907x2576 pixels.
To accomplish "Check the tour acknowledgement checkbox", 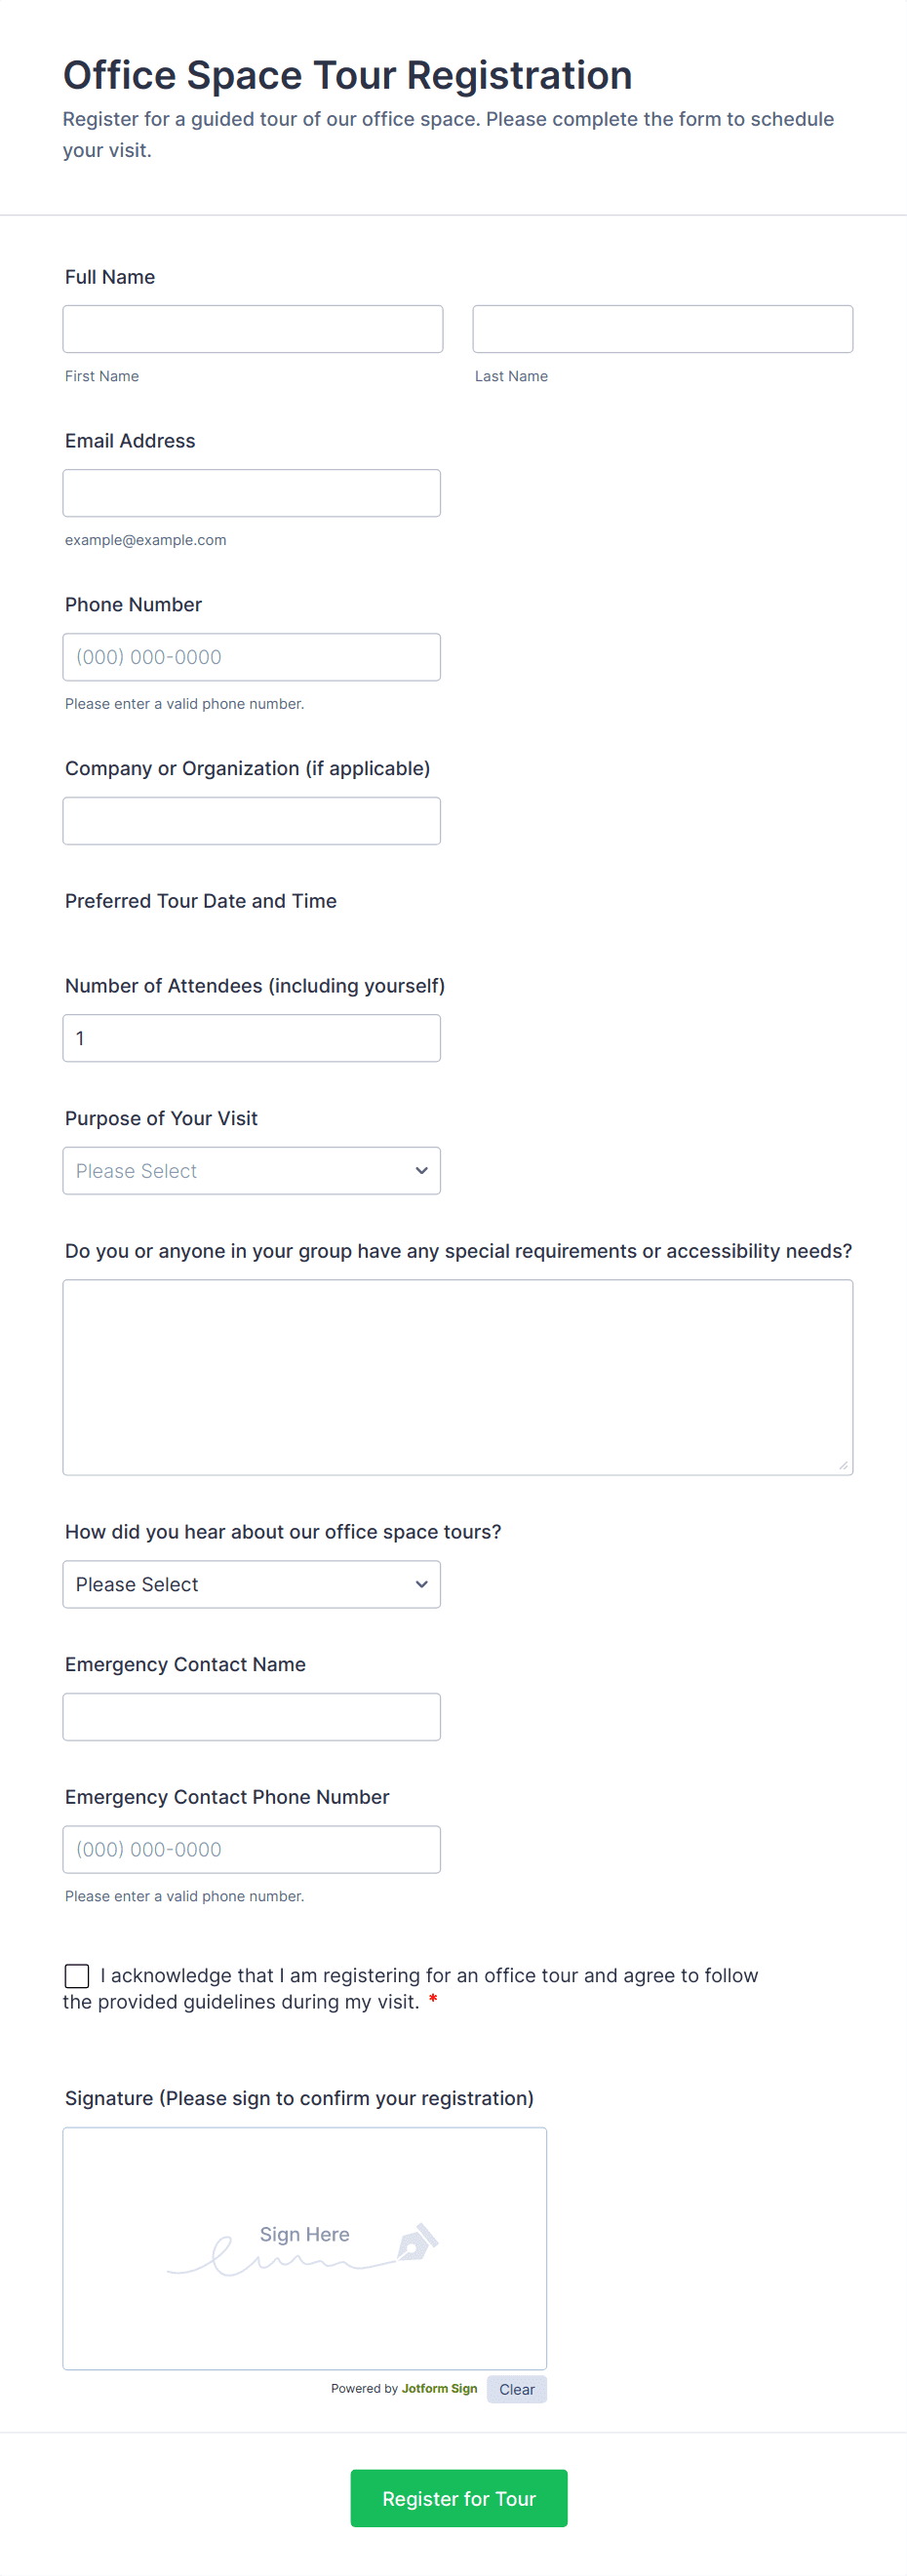I will (77, 1975).
